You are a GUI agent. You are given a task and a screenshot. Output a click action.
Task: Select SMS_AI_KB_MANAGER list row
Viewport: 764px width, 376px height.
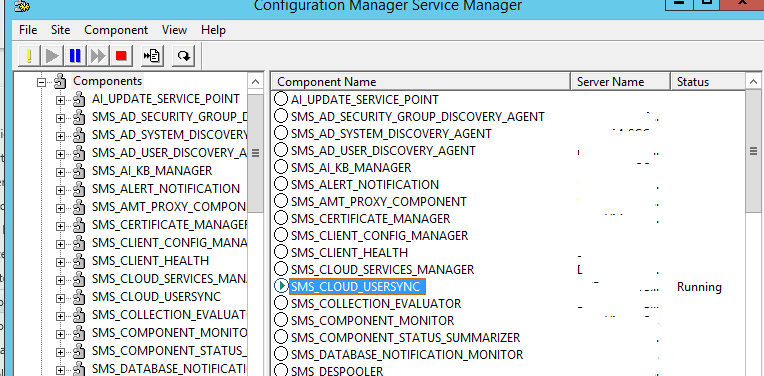coord(351,168)
